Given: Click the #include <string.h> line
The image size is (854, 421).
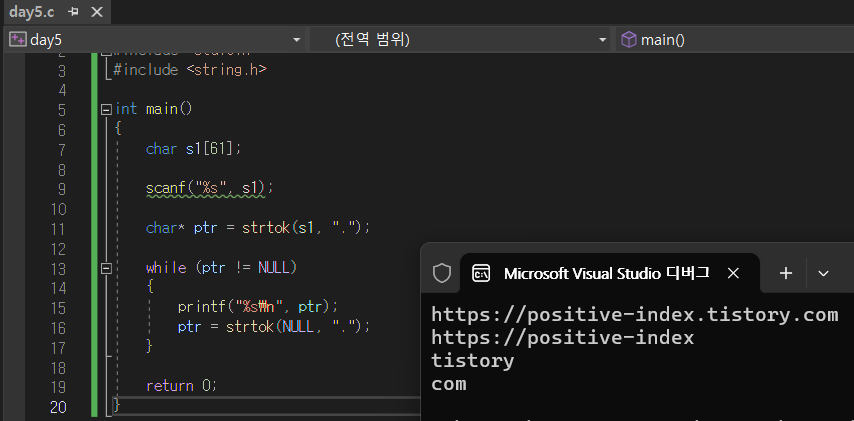Looking at the screenshot, I should 190,70.
